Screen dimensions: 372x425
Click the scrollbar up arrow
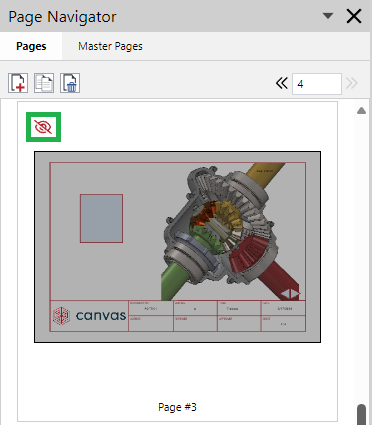361,111
